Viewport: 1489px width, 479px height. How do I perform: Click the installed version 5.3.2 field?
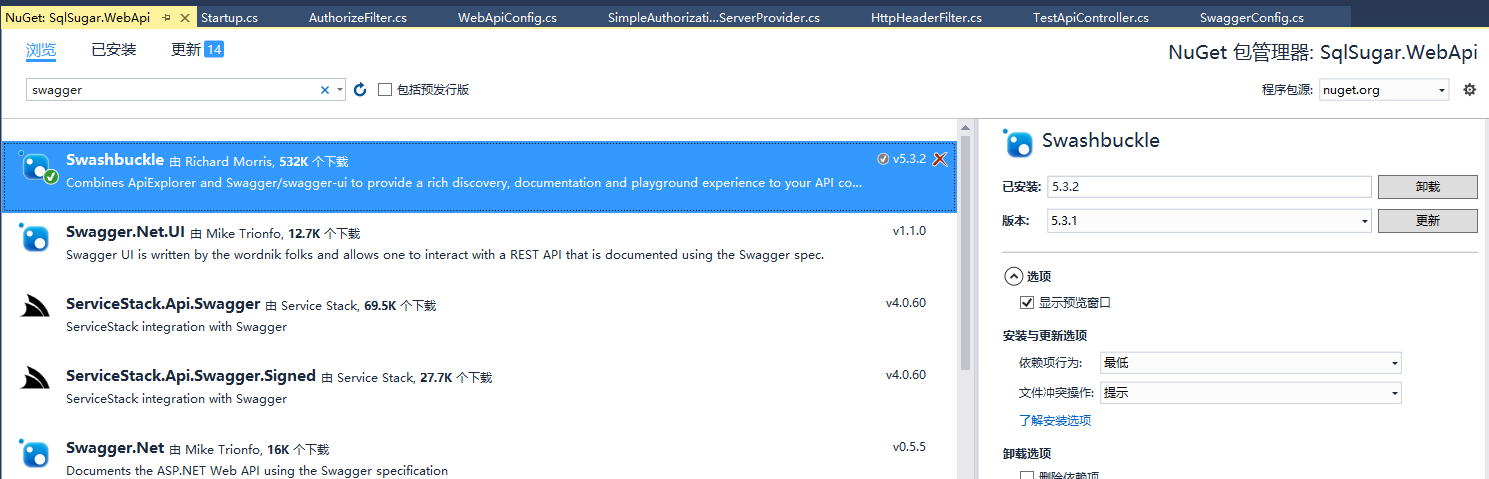tap(1209, 187)
